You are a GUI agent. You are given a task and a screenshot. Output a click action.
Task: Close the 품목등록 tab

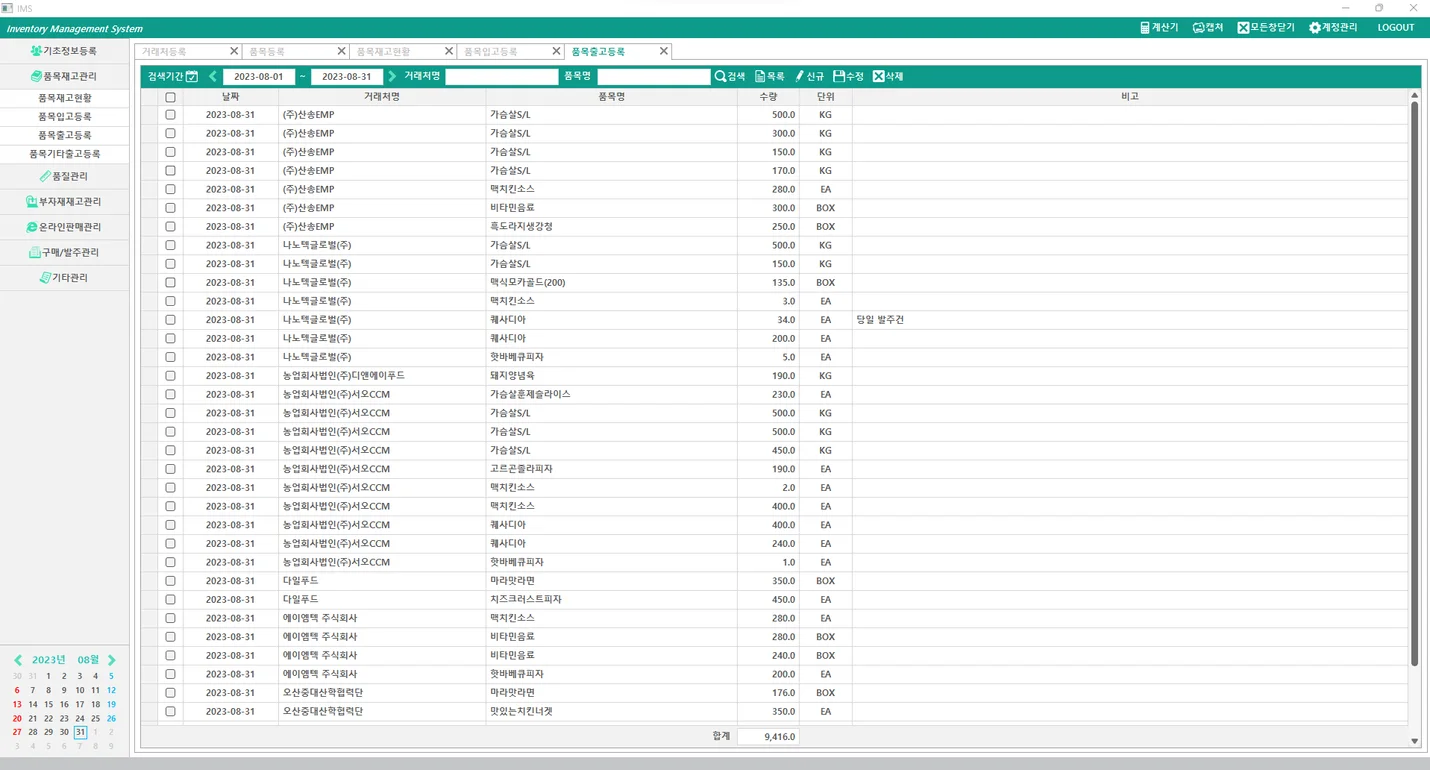coord(341,51)
